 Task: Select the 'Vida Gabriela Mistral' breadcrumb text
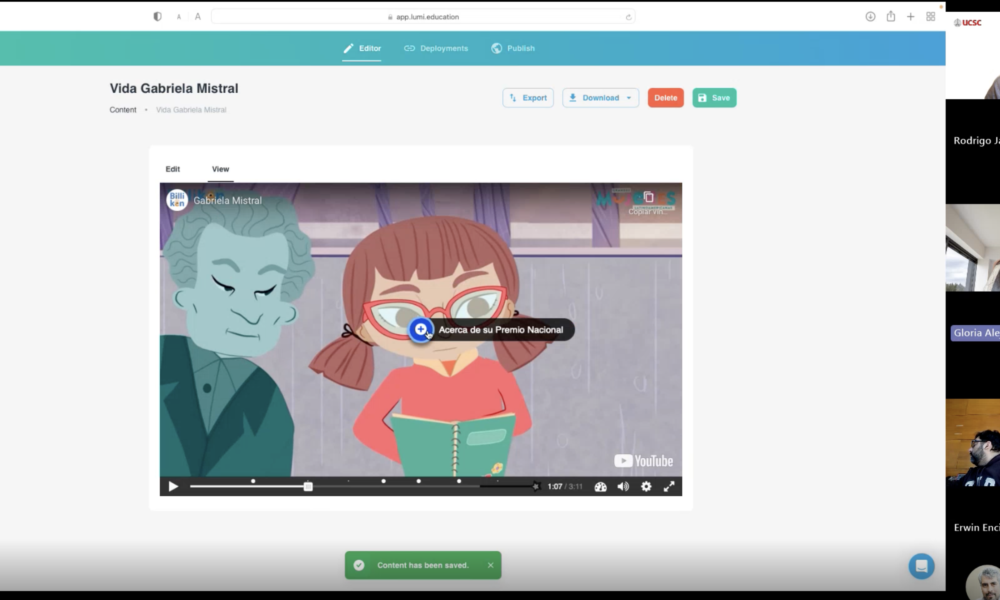[x=191, y=110]
